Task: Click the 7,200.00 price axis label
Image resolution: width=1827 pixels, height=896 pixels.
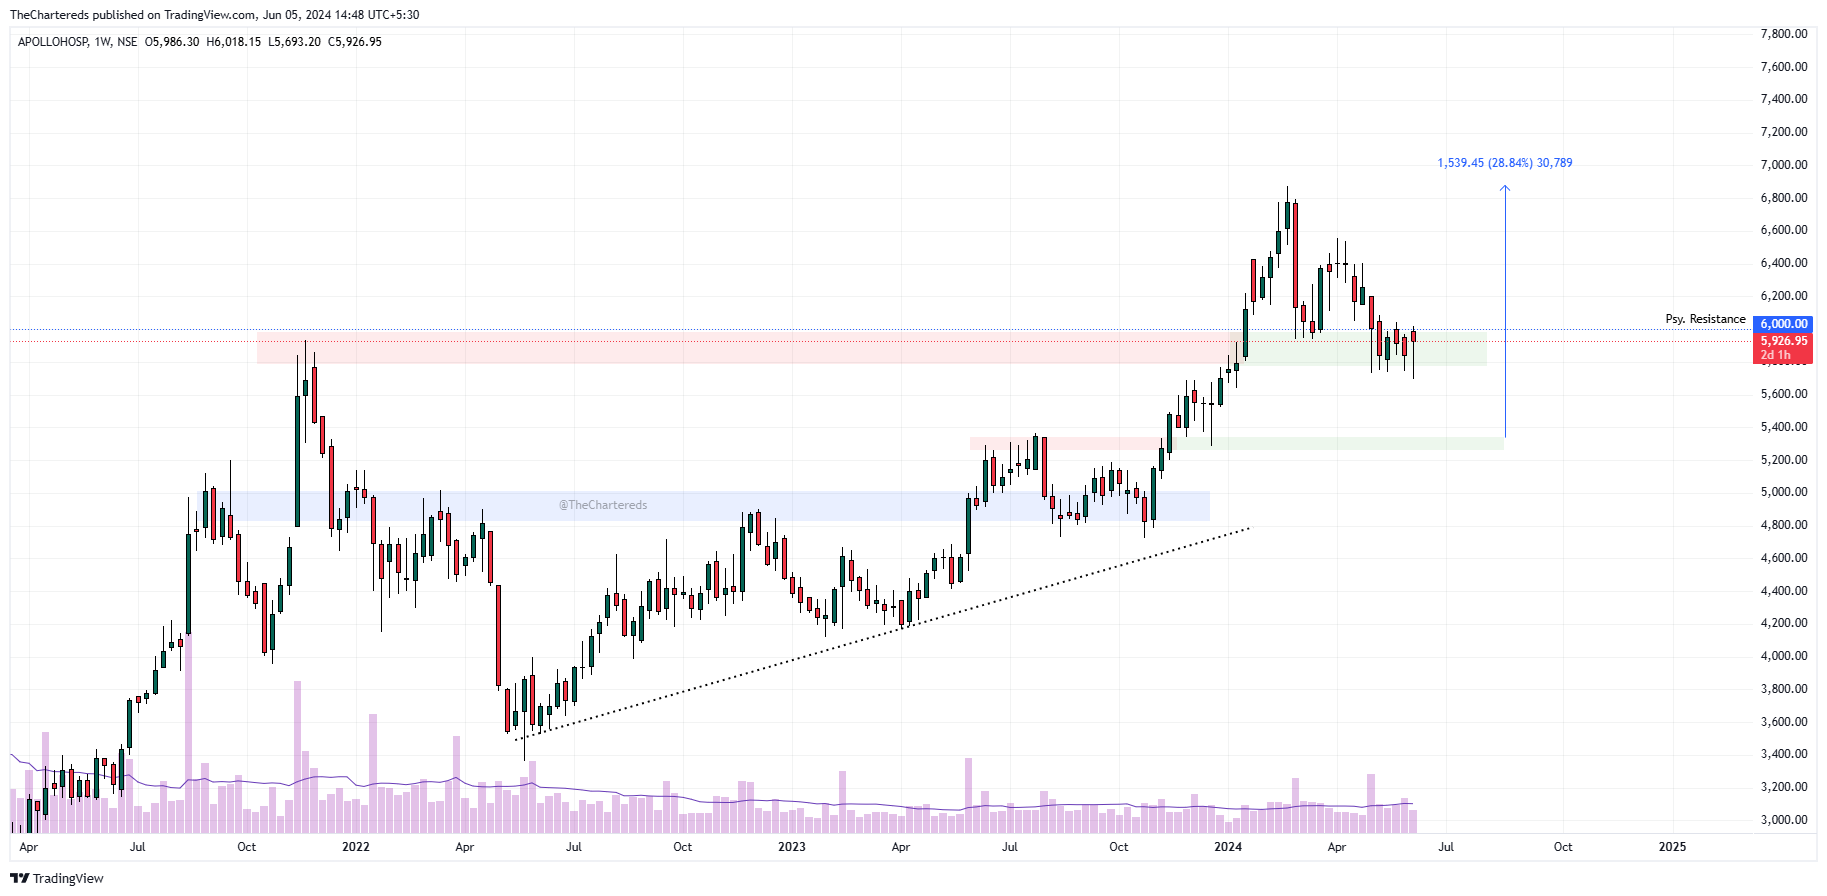Action: (1784, 132)
